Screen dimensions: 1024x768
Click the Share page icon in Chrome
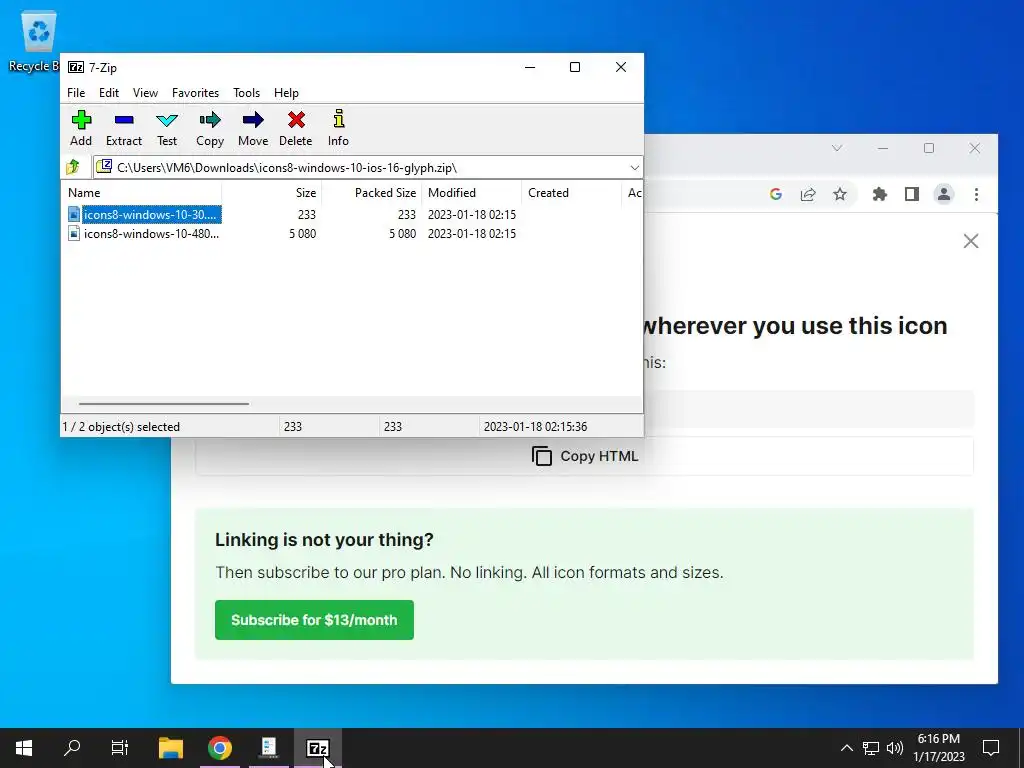[x=808, y=194]
